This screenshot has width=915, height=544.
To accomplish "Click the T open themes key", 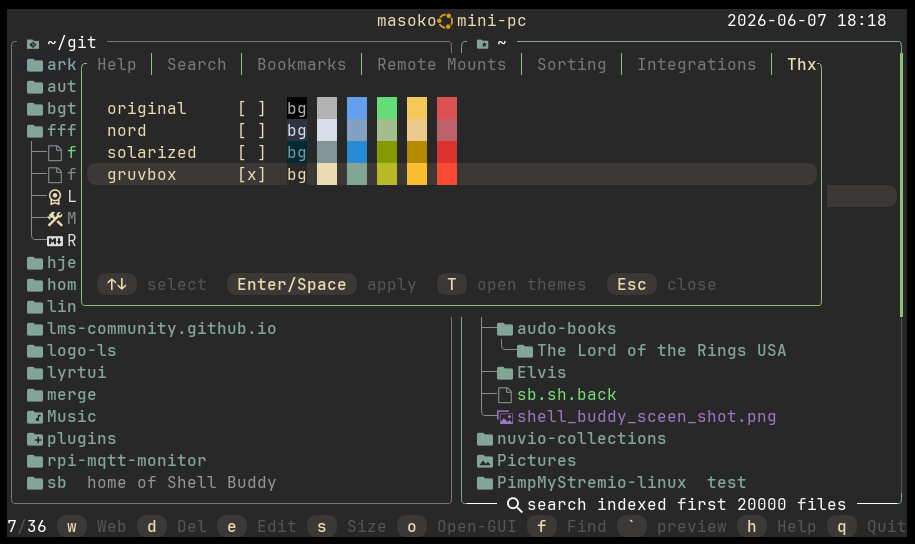I will [452, 284].
